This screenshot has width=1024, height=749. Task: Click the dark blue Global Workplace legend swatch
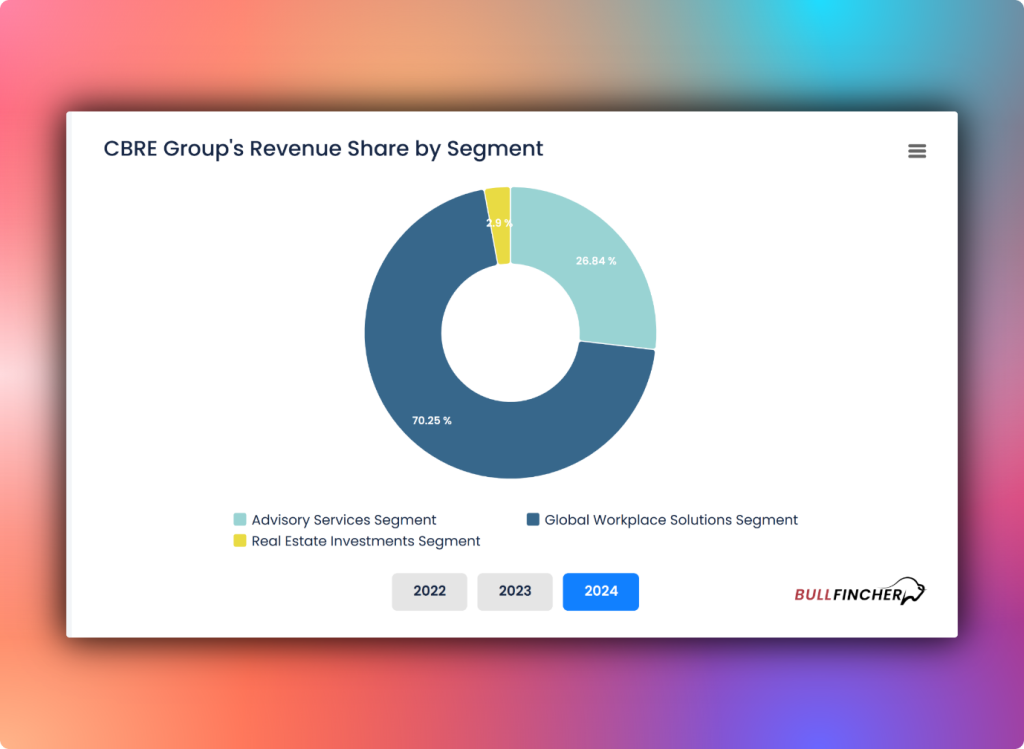(x=533, y=520)
